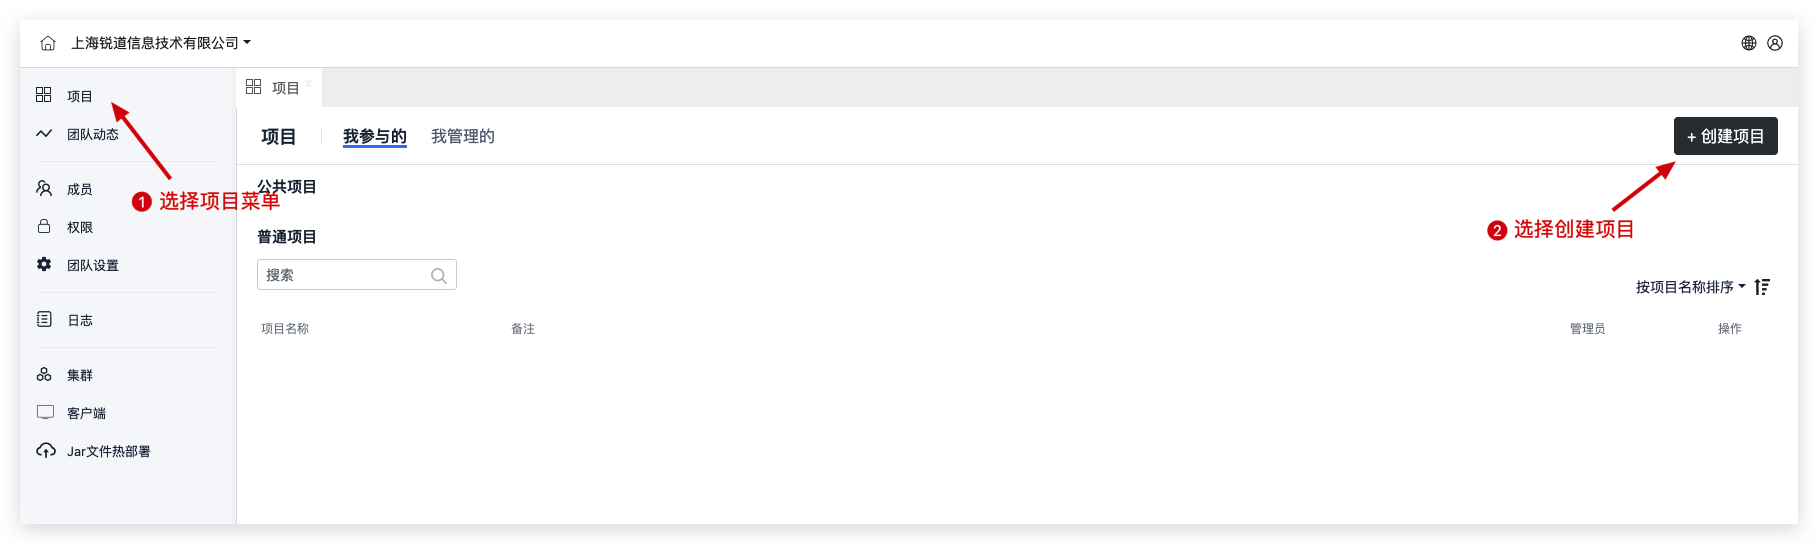Click the 团队设置 gear icon
The height and width of the screenshot is (544, 1818).
(44, 265)
